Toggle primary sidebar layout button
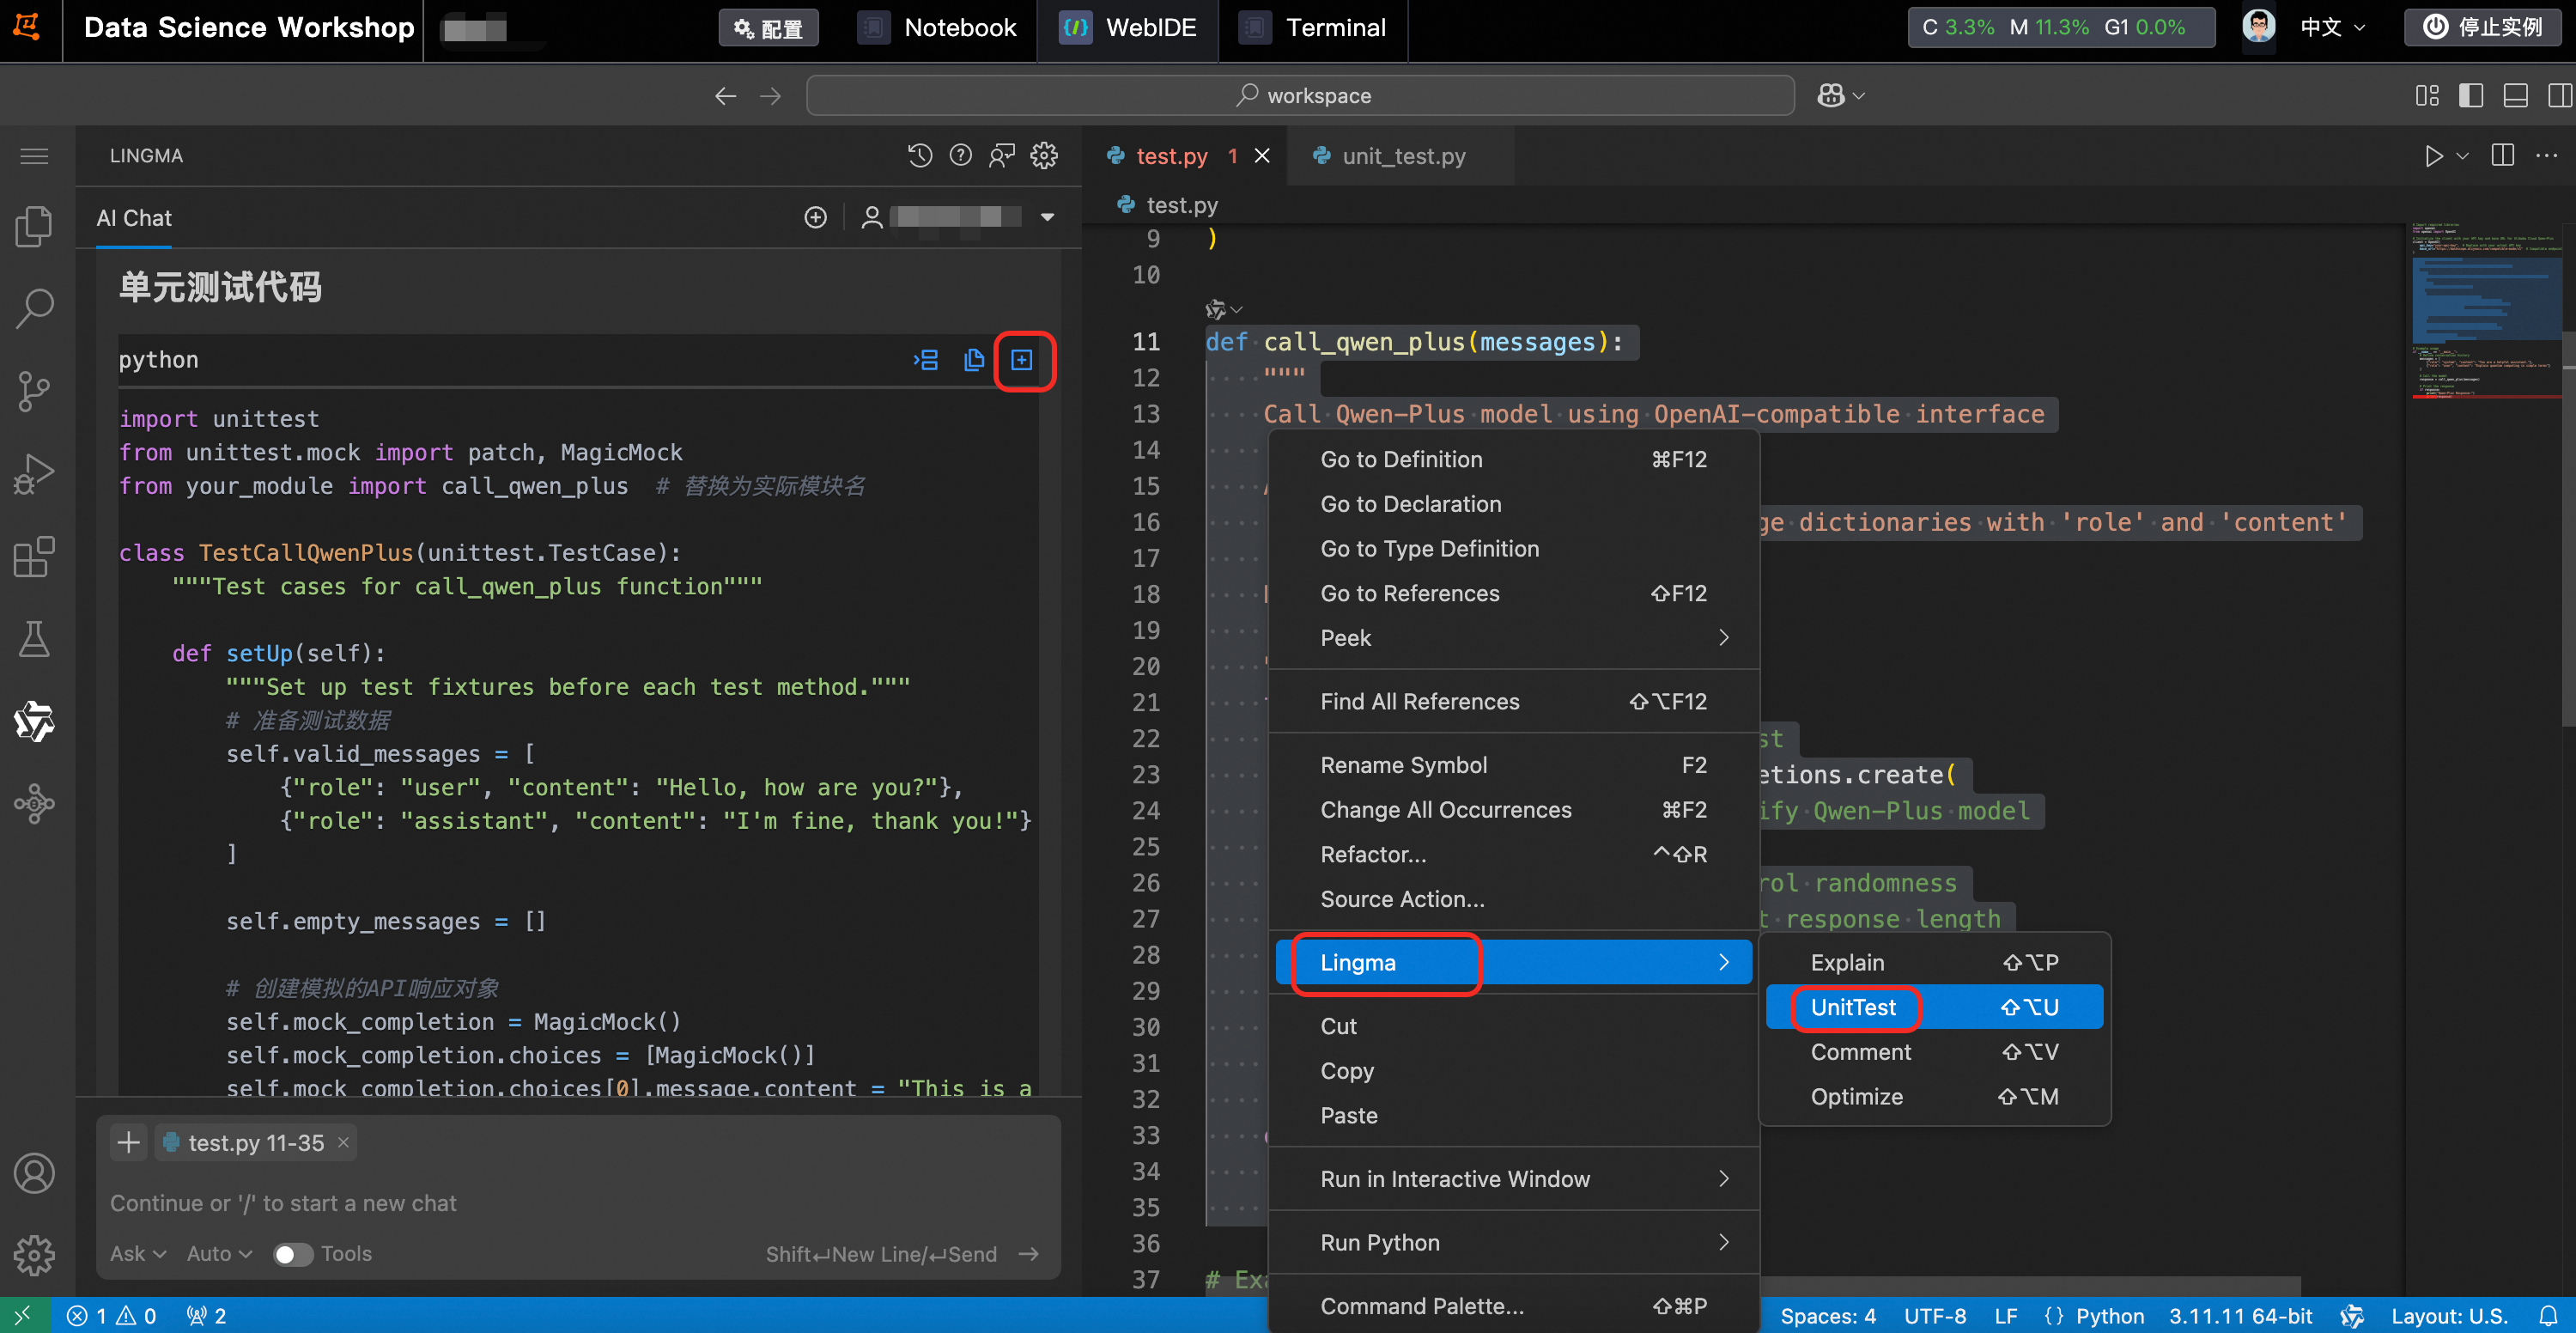The image size is (2576, 1333). pos(2471,96)
